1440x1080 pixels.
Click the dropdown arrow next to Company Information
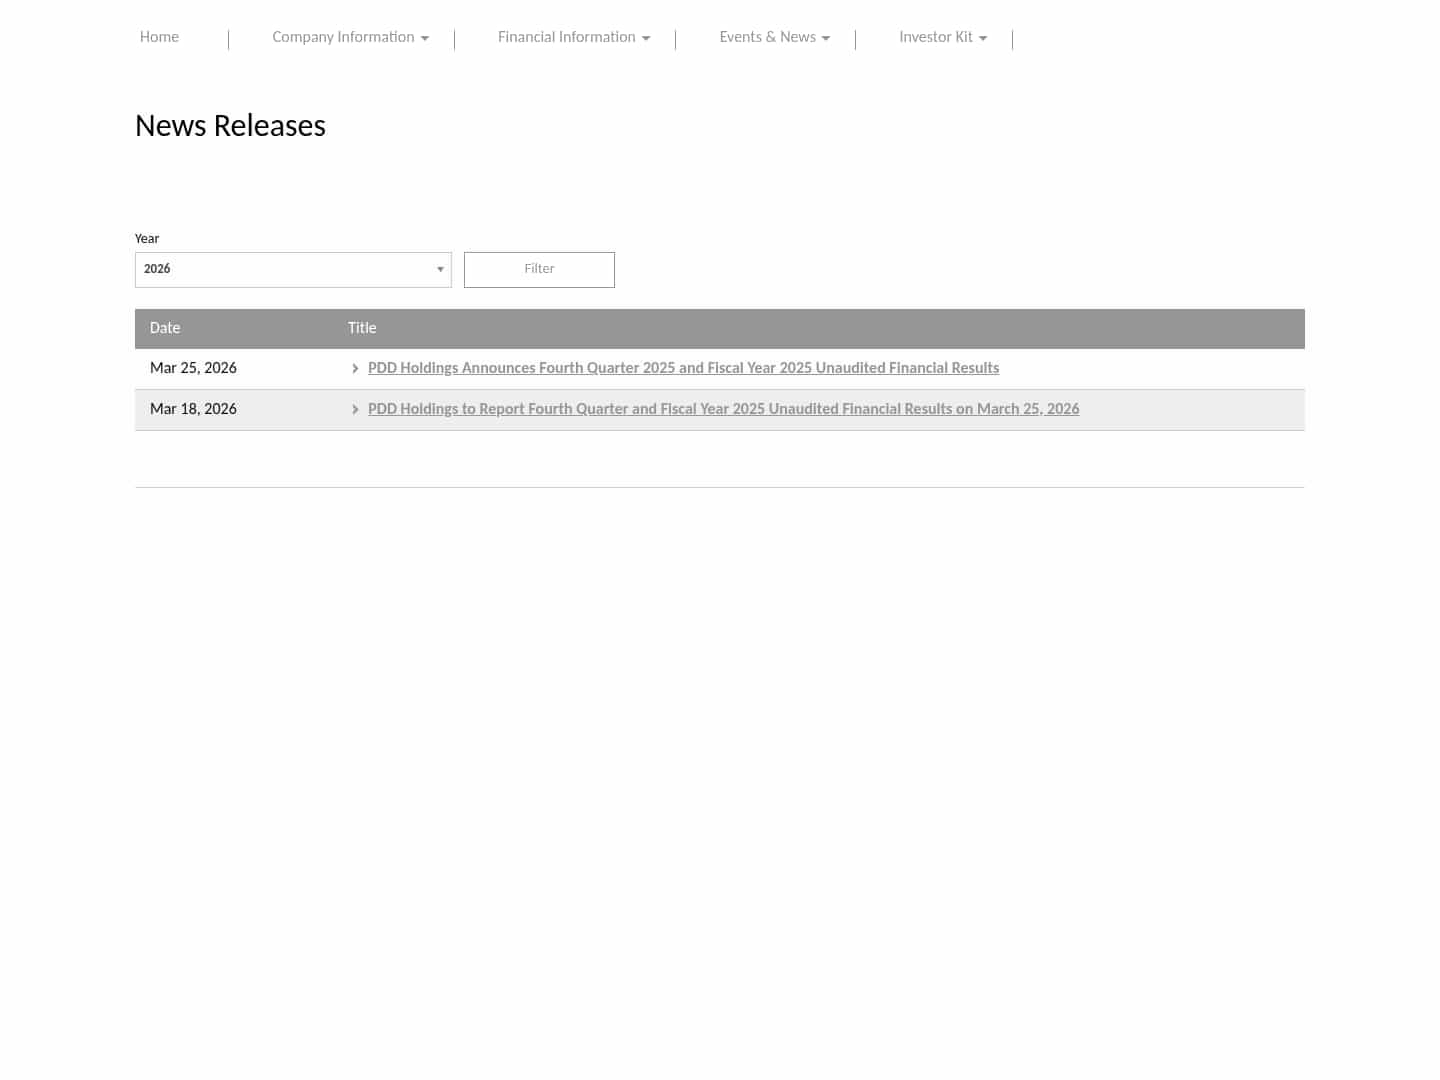[x=424, y=38]
